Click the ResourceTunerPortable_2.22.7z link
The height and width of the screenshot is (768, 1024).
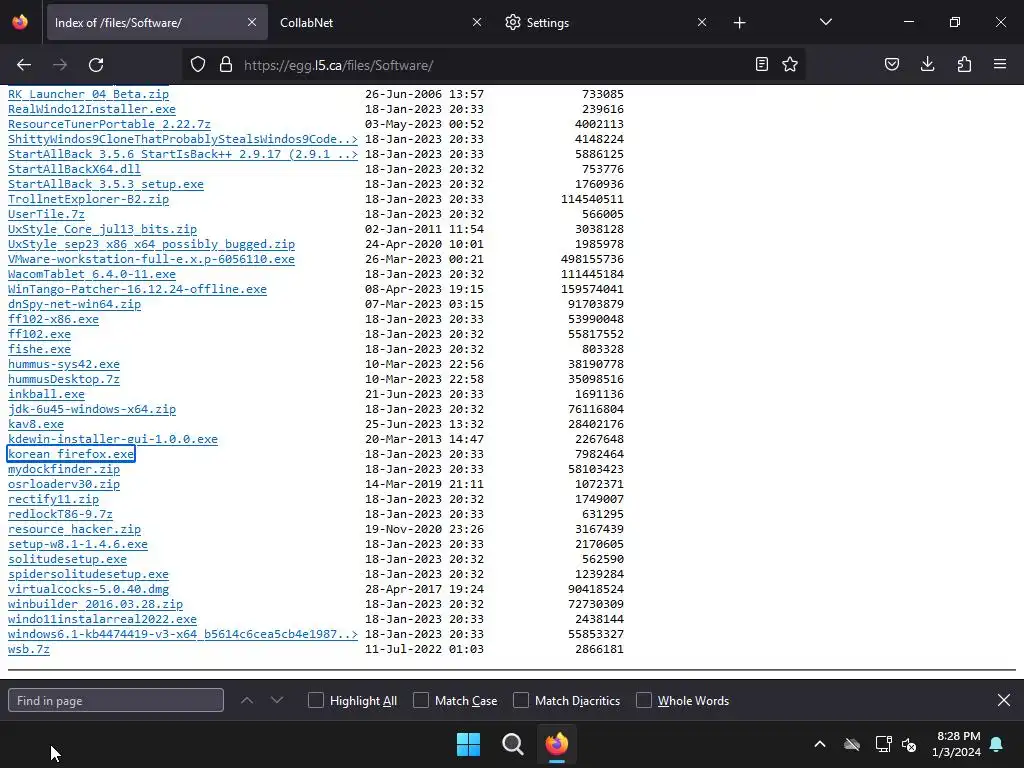coord(109,124)
